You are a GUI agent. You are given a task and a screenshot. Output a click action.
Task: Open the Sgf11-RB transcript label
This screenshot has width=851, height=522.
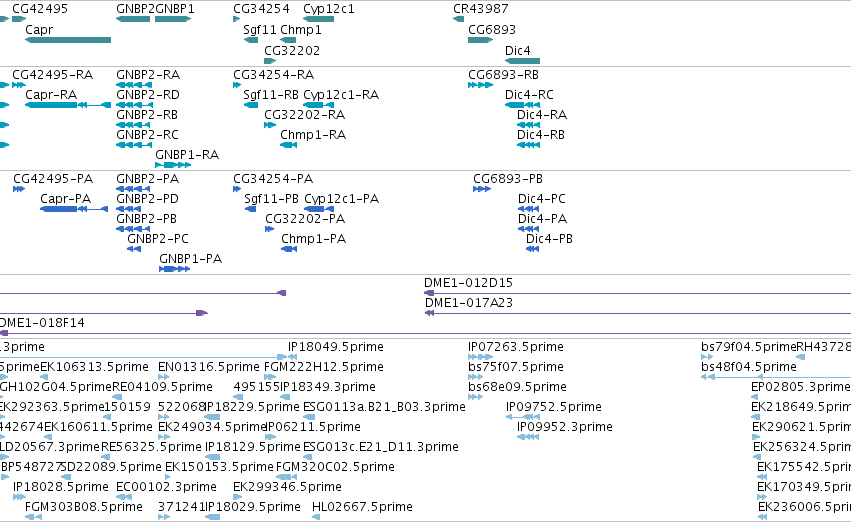pos(271,95)
